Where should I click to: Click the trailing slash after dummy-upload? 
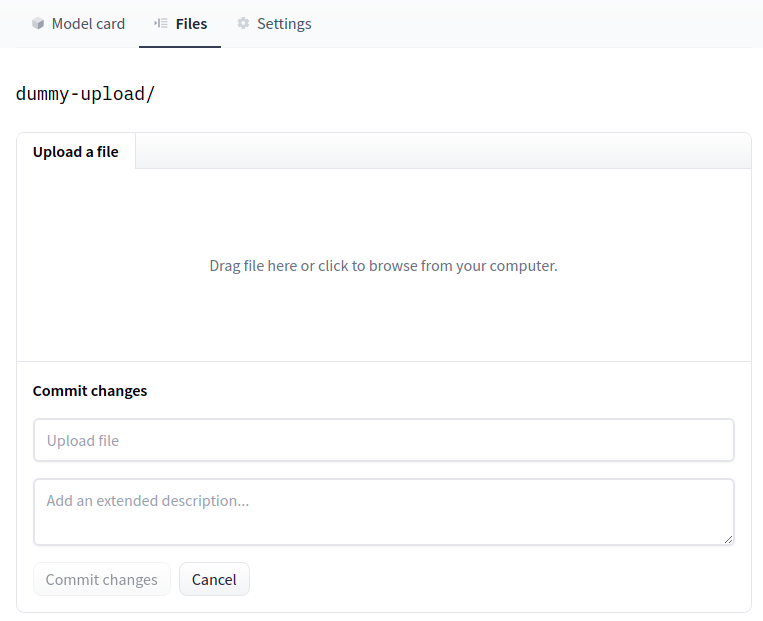[x=151, y=95]
